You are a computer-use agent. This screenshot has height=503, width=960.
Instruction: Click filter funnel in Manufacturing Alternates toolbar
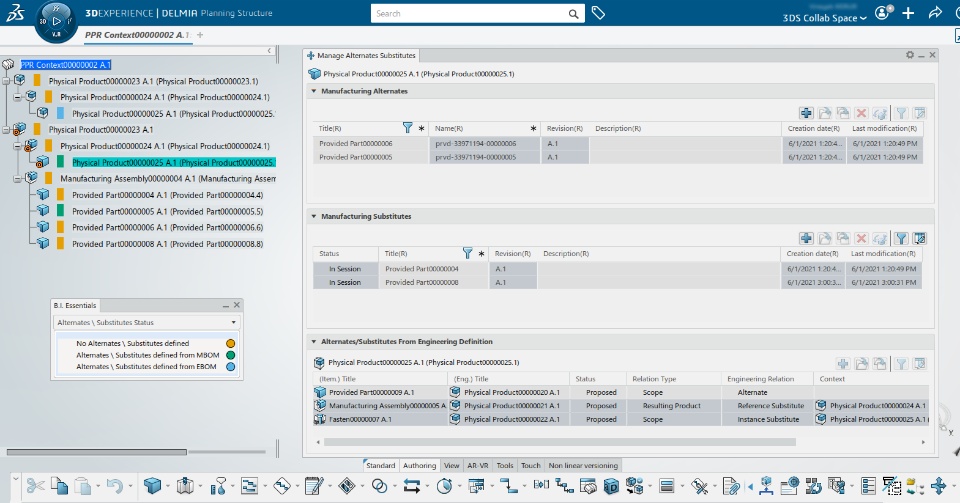901,113
